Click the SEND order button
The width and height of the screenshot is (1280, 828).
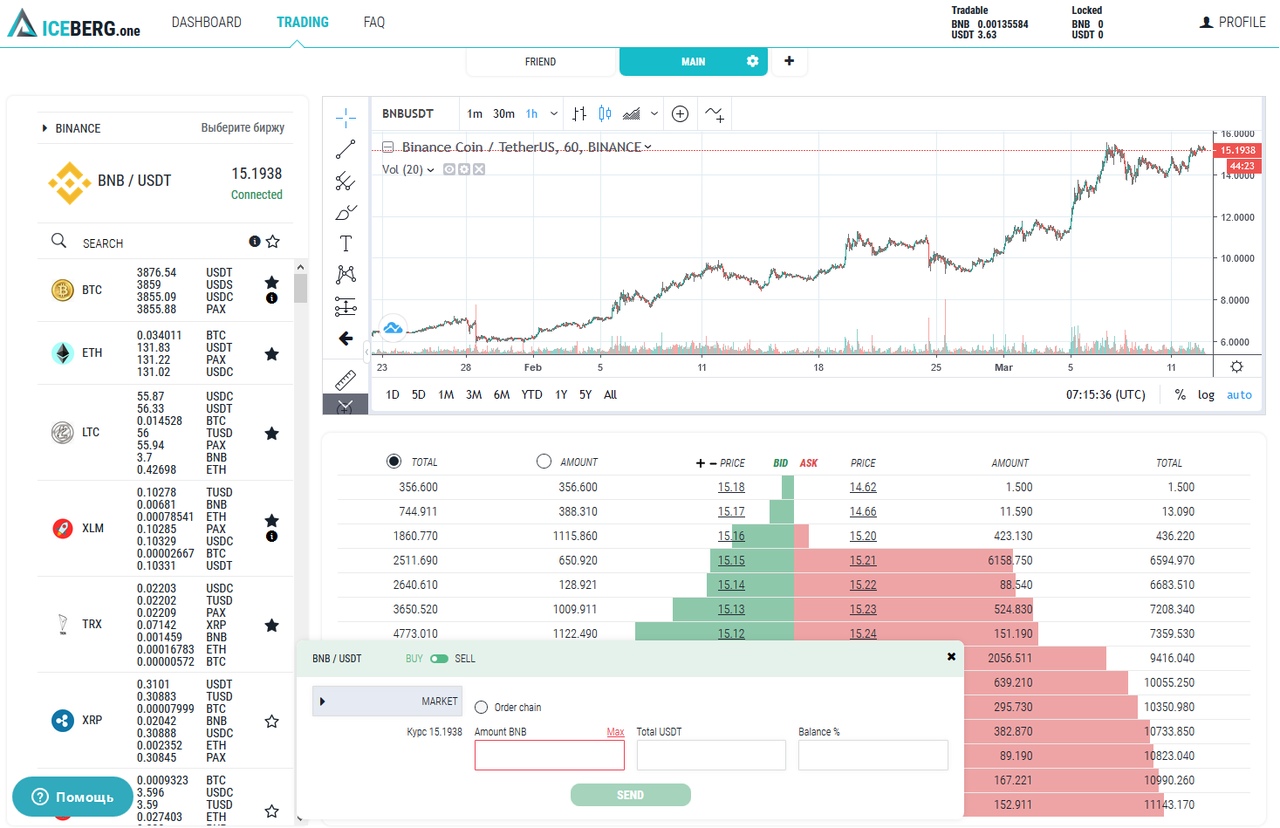pyautogui.click(x=630, y=795)
